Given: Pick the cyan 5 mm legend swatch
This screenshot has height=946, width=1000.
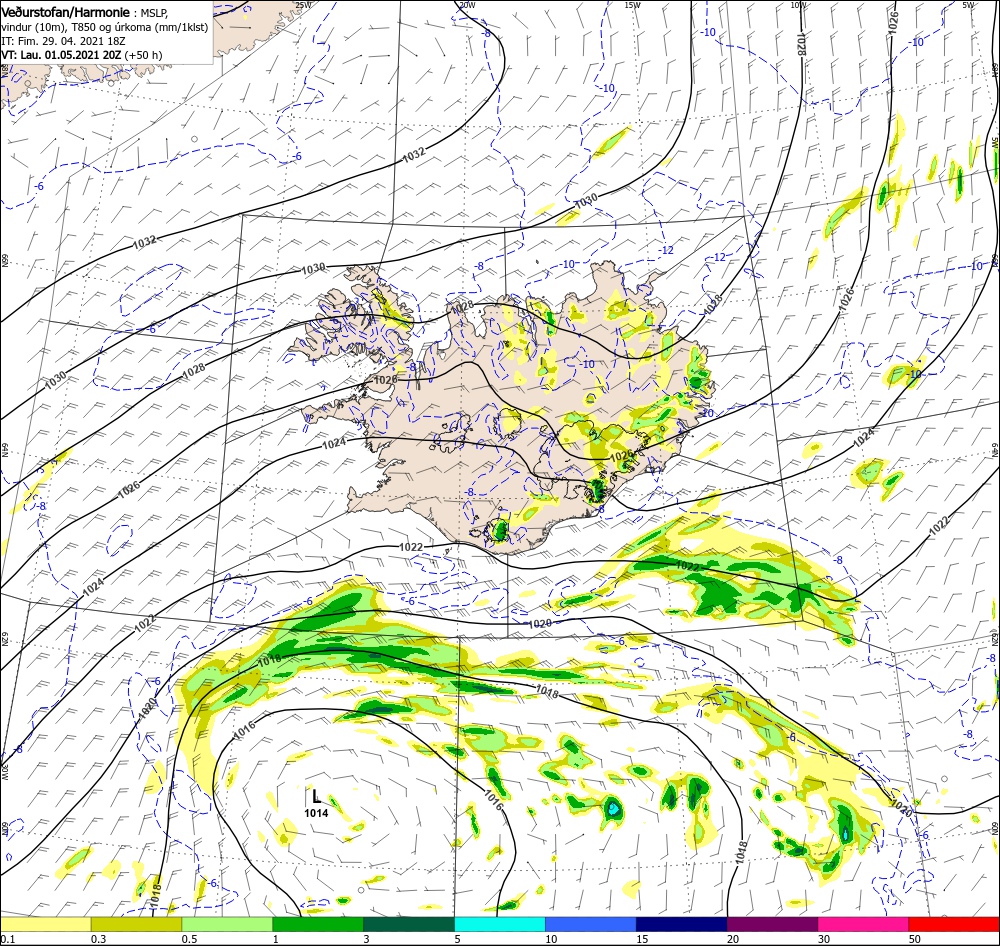Looking at the screenshot, I should 500,924.
